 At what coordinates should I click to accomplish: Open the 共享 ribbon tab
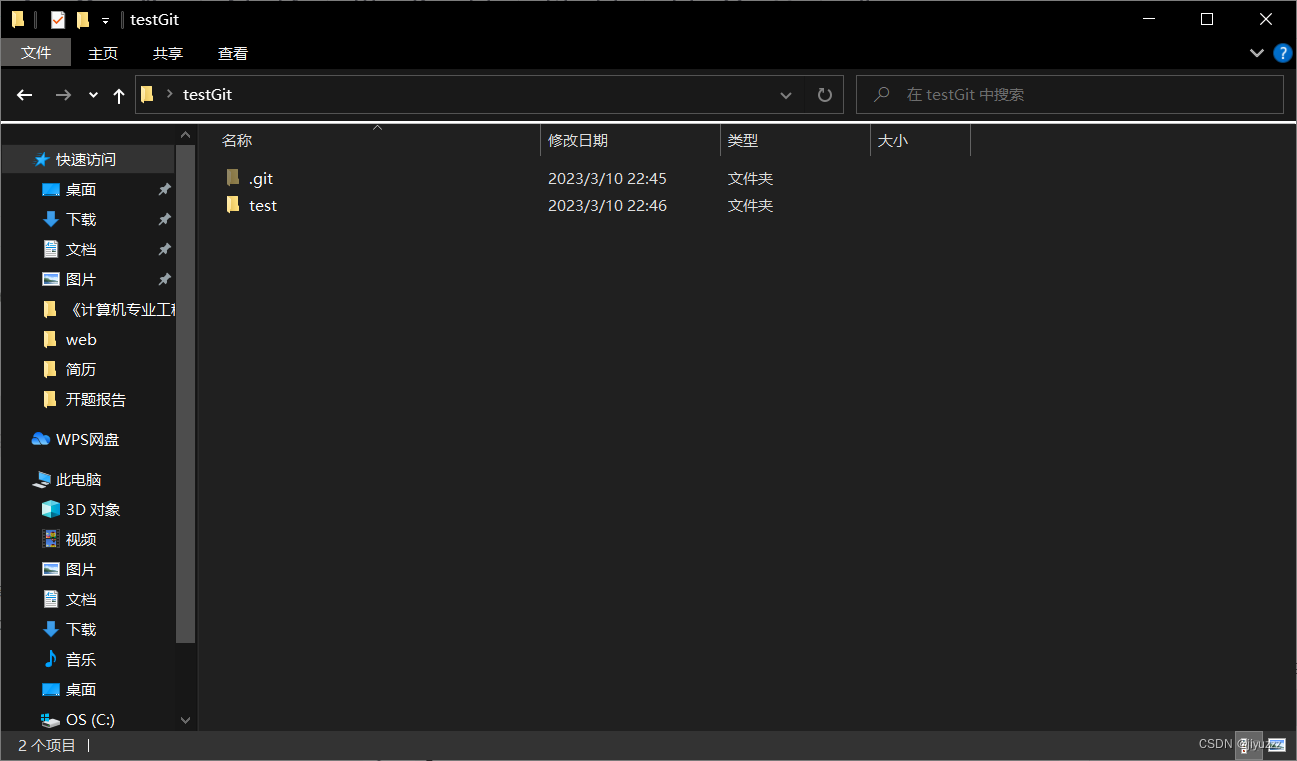pos(168,53)
